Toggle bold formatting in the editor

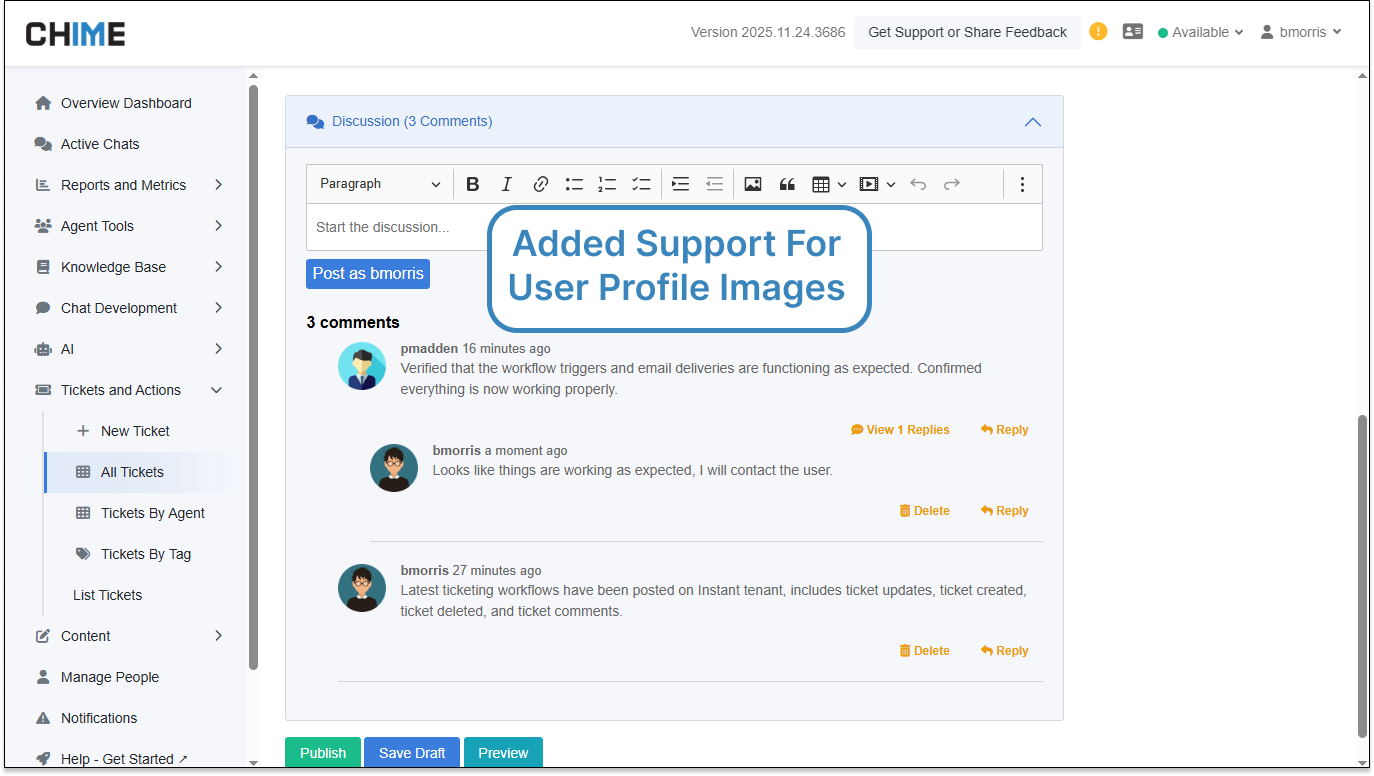[473, 184]
